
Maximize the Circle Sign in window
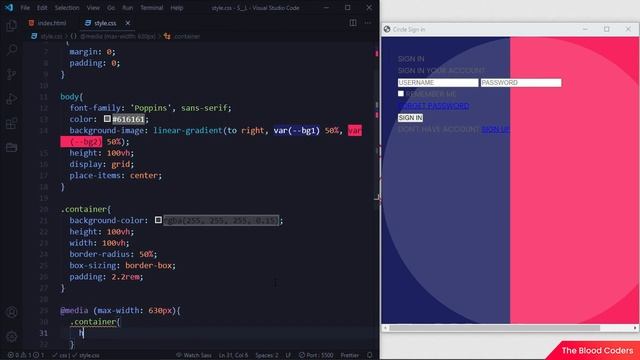click(607, 29)
